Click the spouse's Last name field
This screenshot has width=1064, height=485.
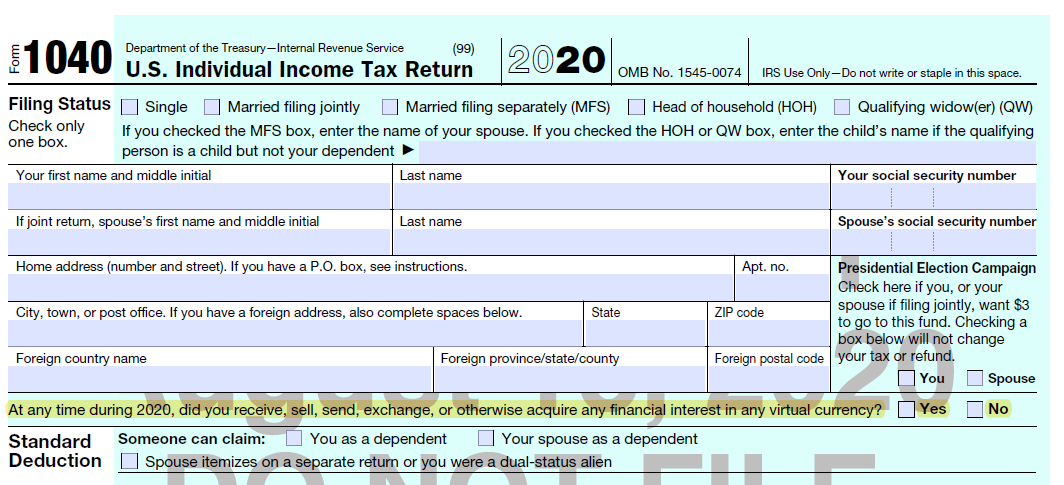tap(611, 241)
